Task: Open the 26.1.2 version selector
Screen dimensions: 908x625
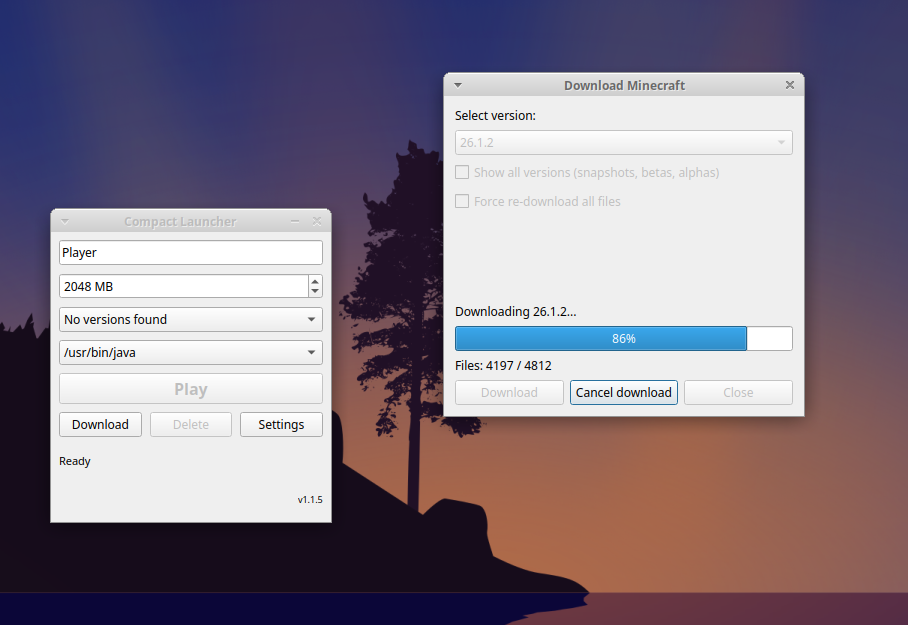Action: click(x=624, y=142)
